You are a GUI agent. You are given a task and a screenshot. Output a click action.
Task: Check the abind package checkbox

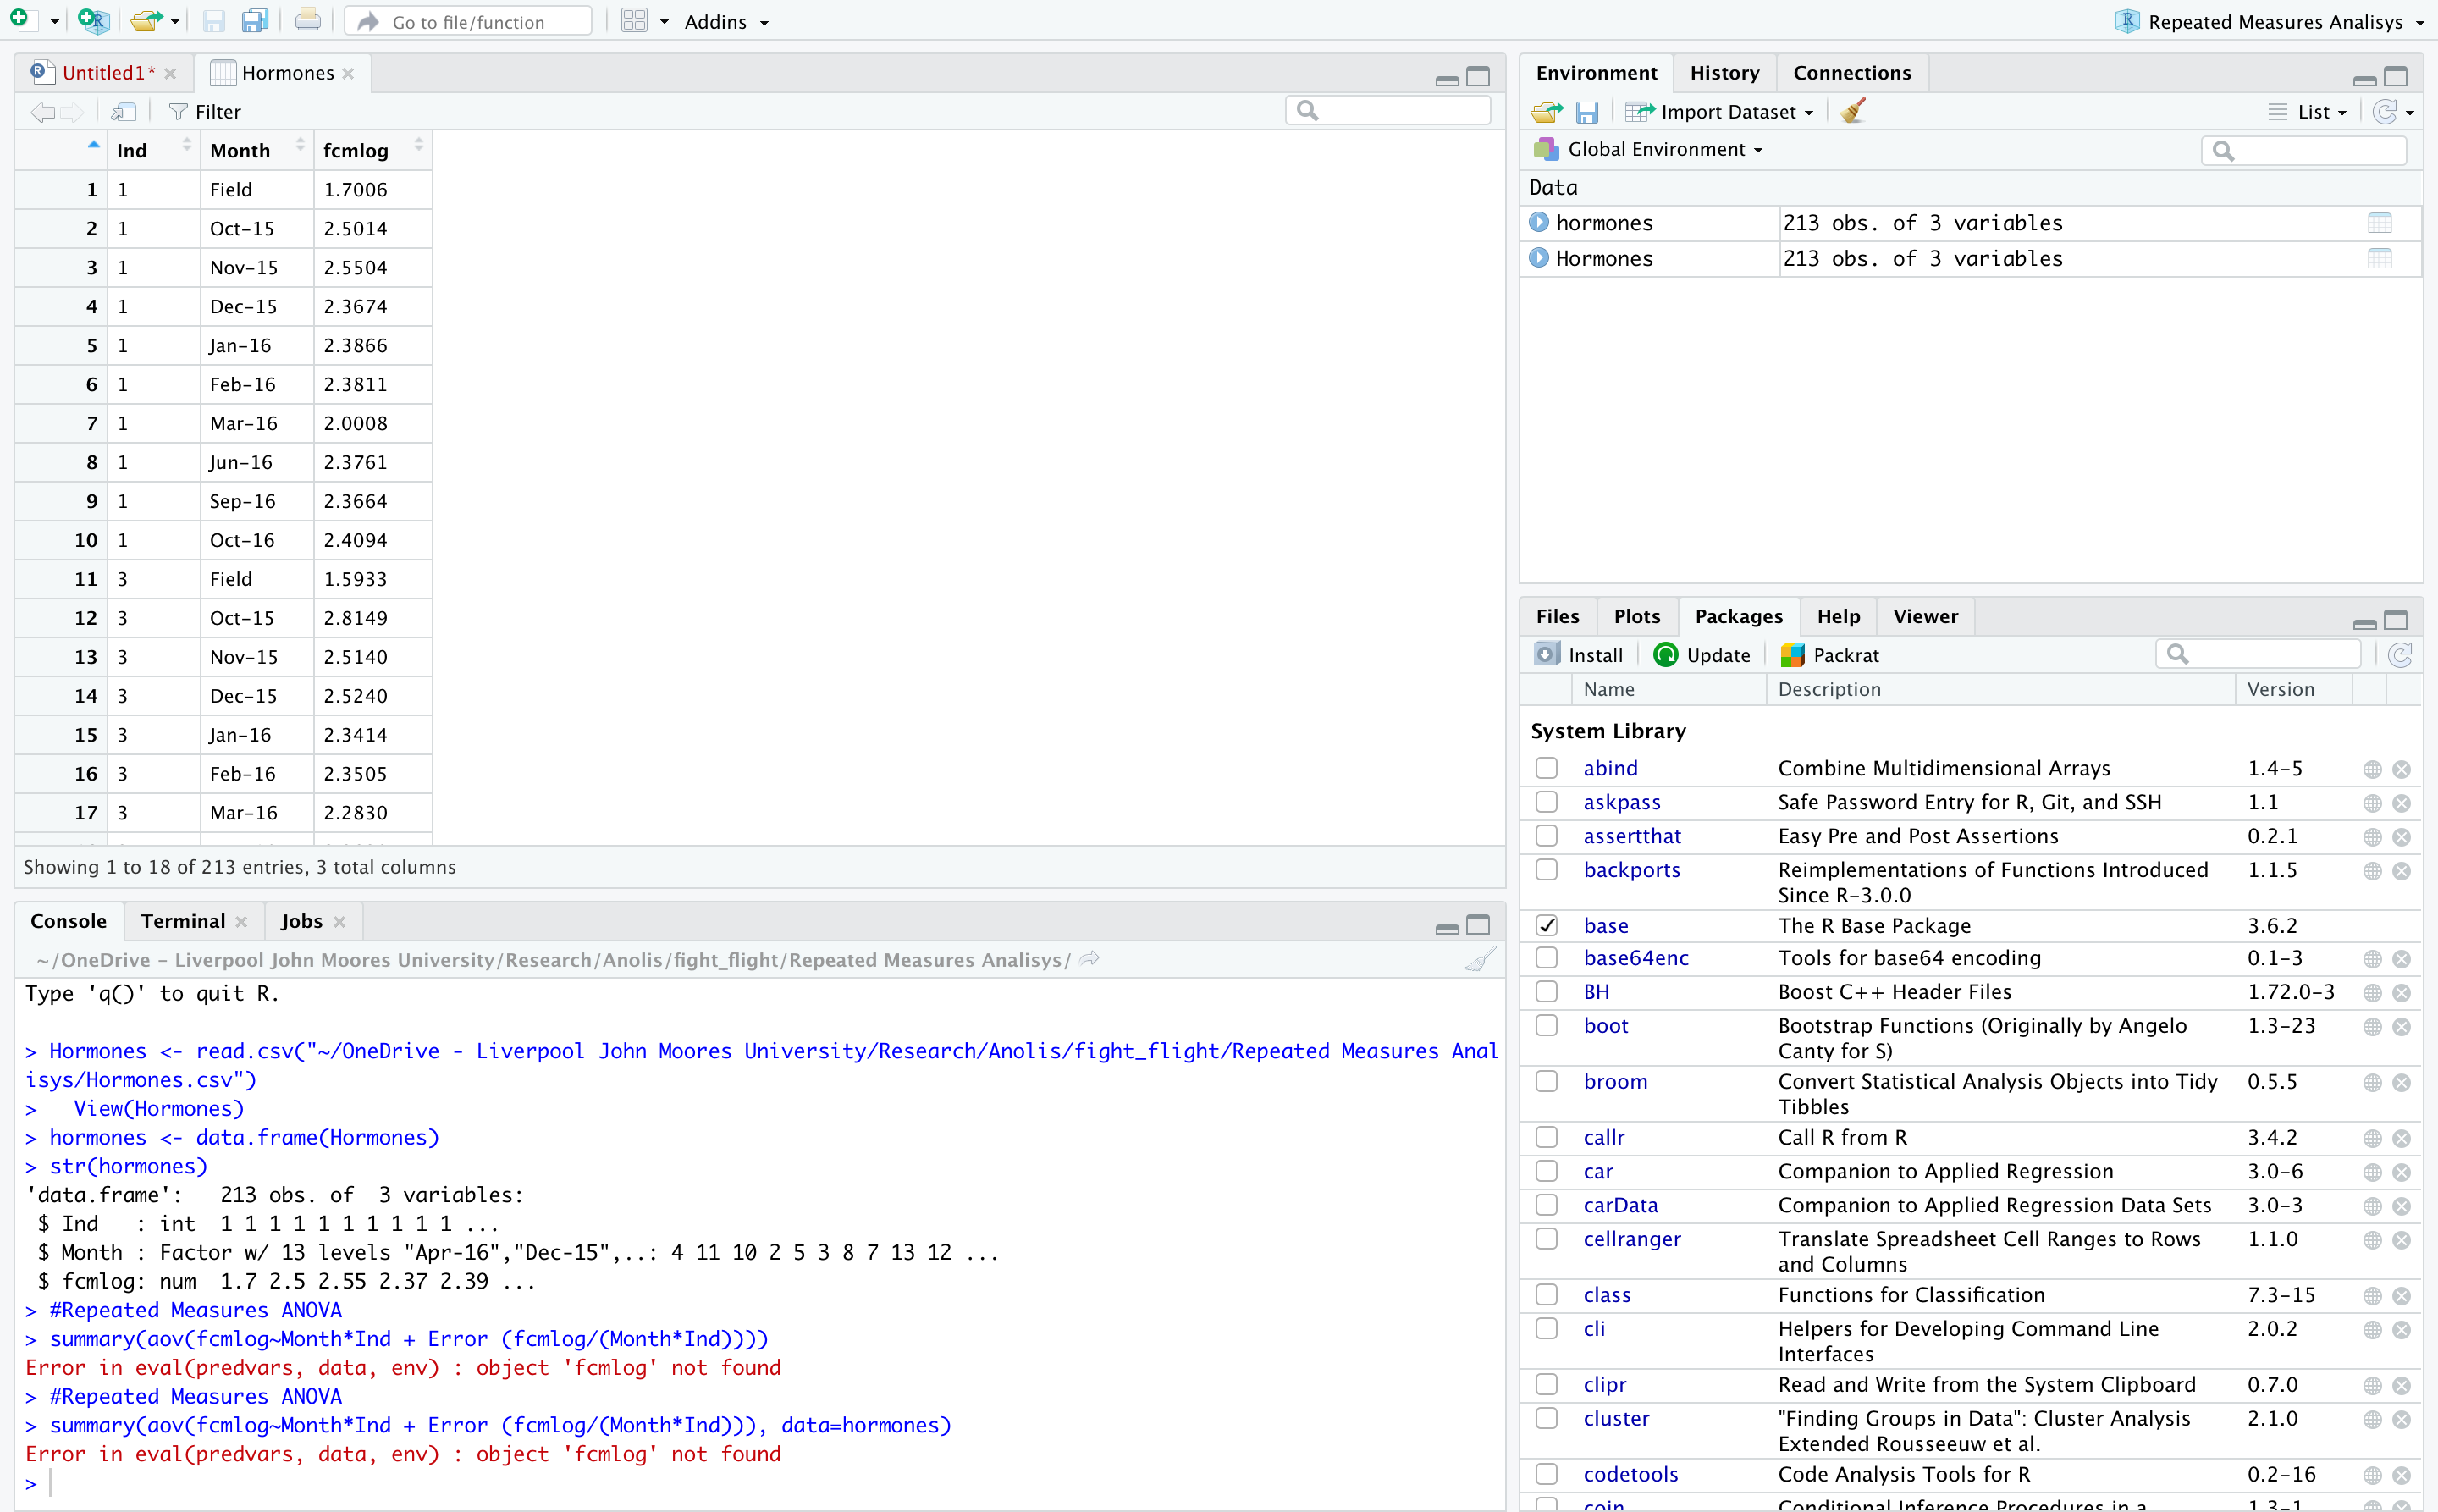(x=1546, y=768)
